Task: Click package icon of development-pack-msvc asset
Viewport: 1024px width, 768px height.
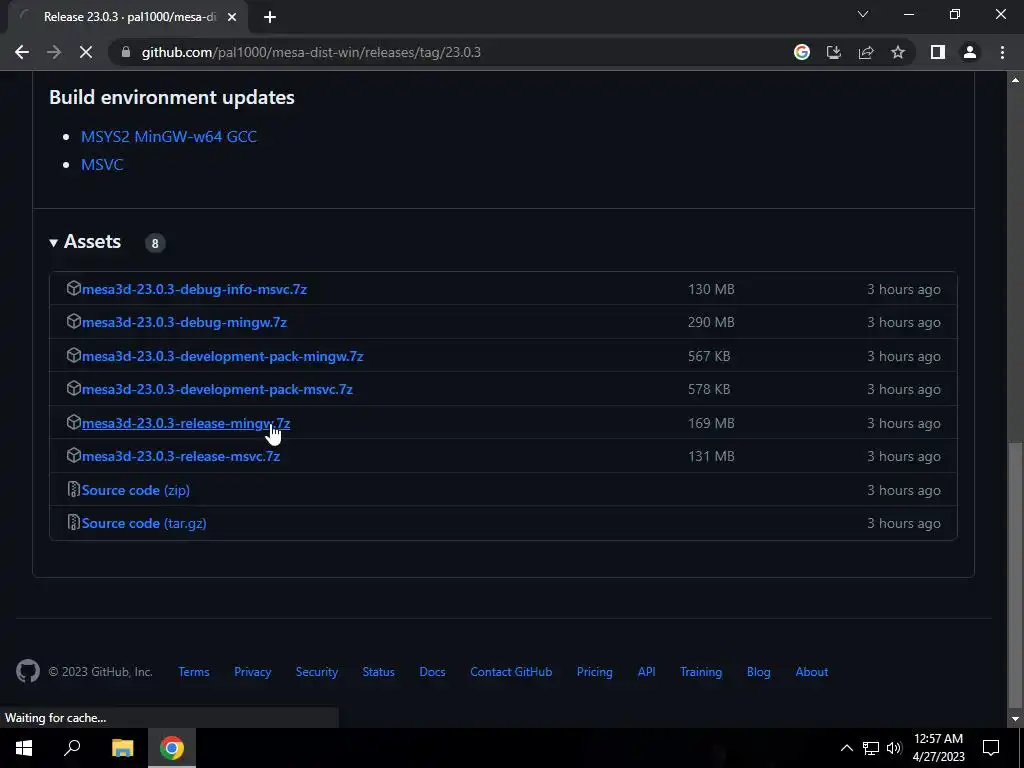Action: point(73,389)
